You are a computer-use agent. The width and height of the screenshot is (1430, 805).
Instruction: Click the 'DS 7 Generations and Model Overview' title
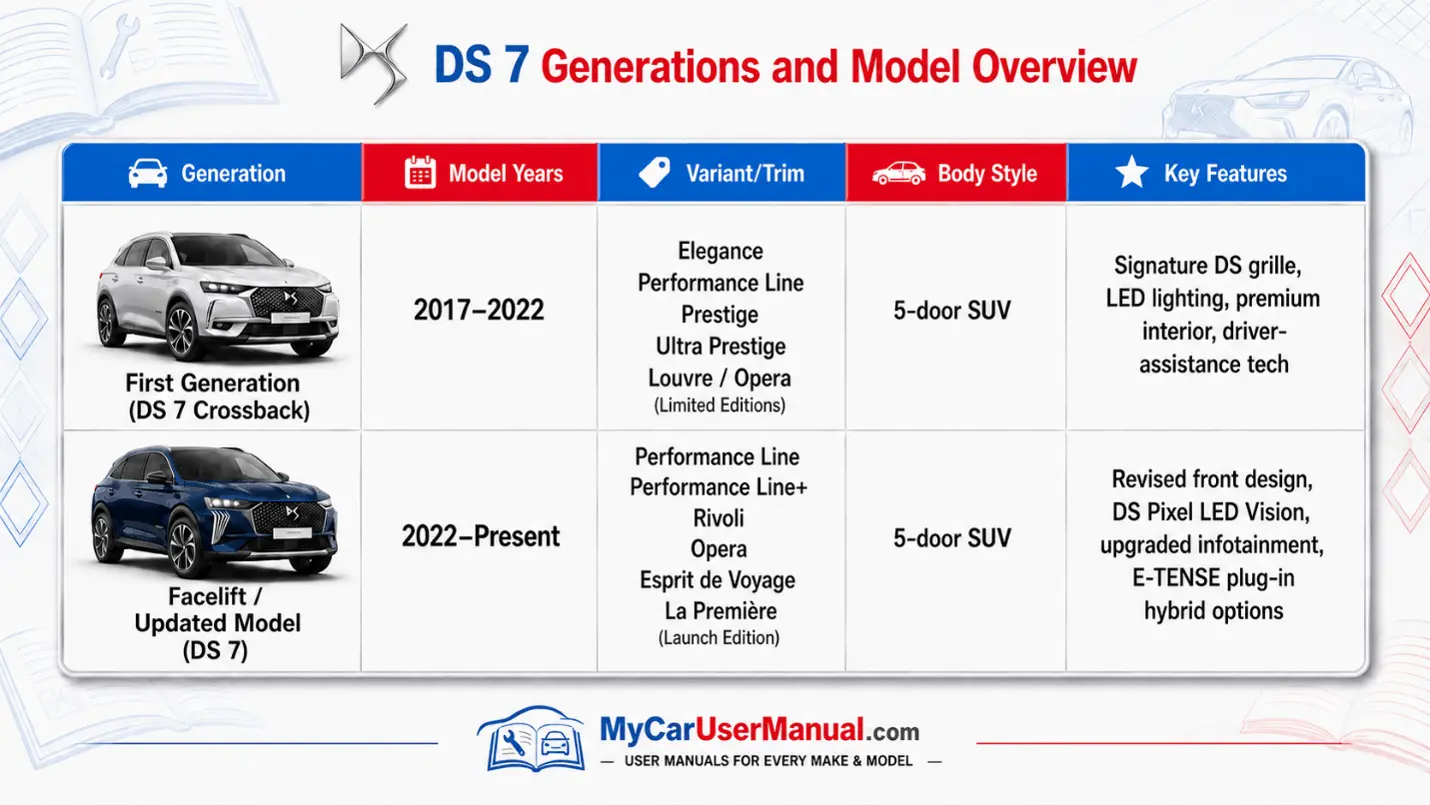coord(785,66)
